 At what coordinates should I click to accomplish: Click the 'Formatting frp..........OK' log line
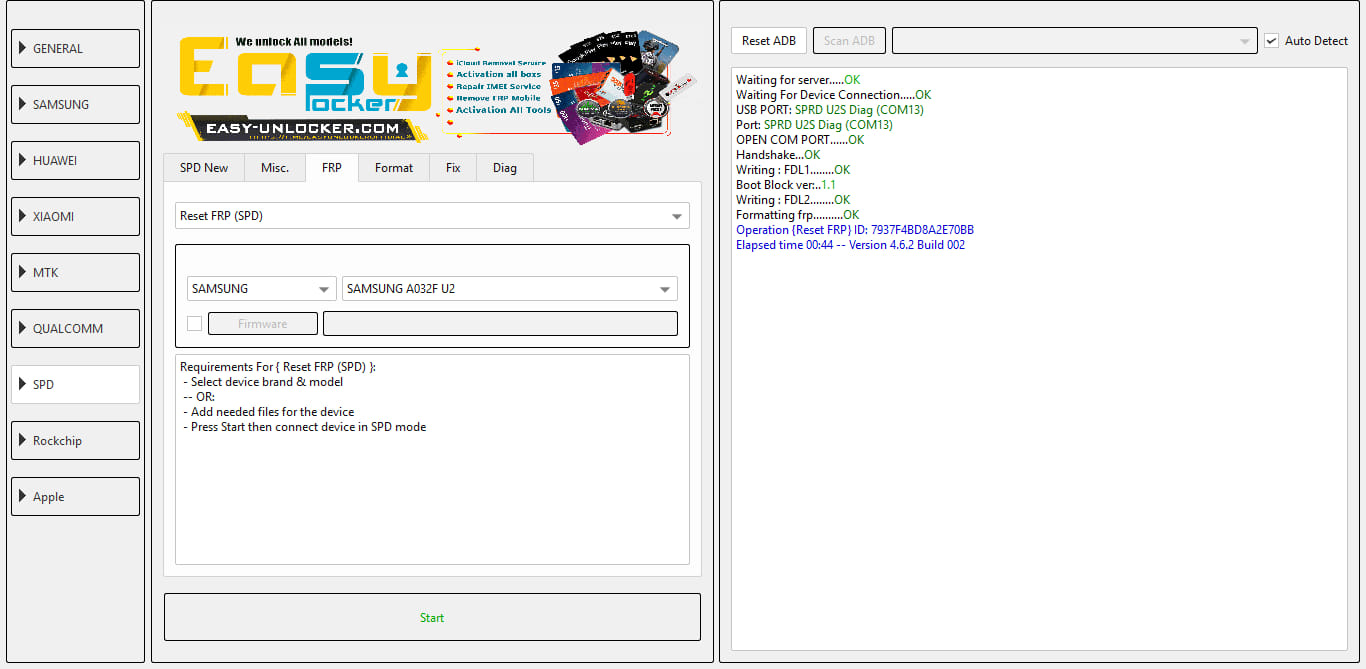pos(797,215)
